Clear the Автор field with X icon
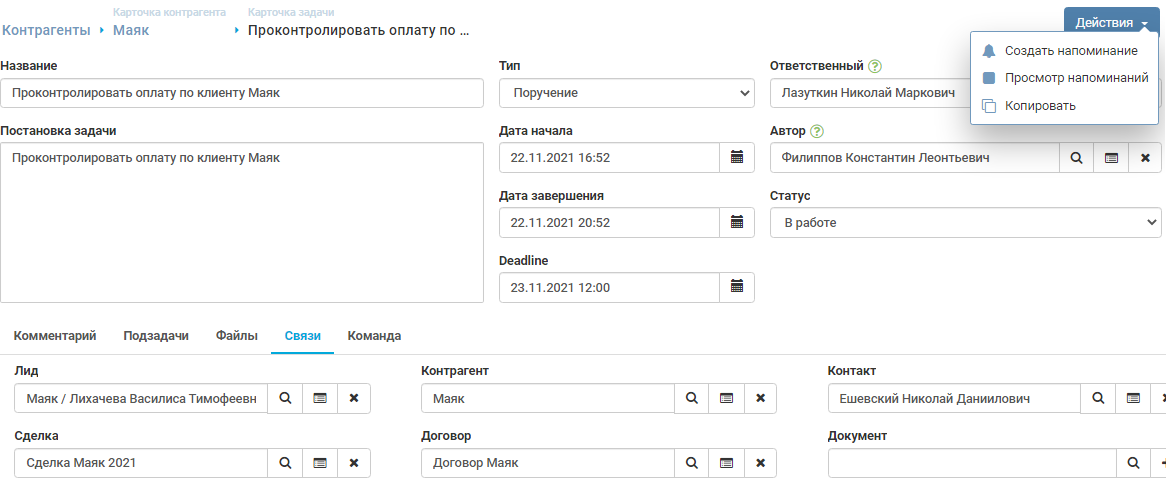This screenshot has width=1166, height=494. [1145, 157]
